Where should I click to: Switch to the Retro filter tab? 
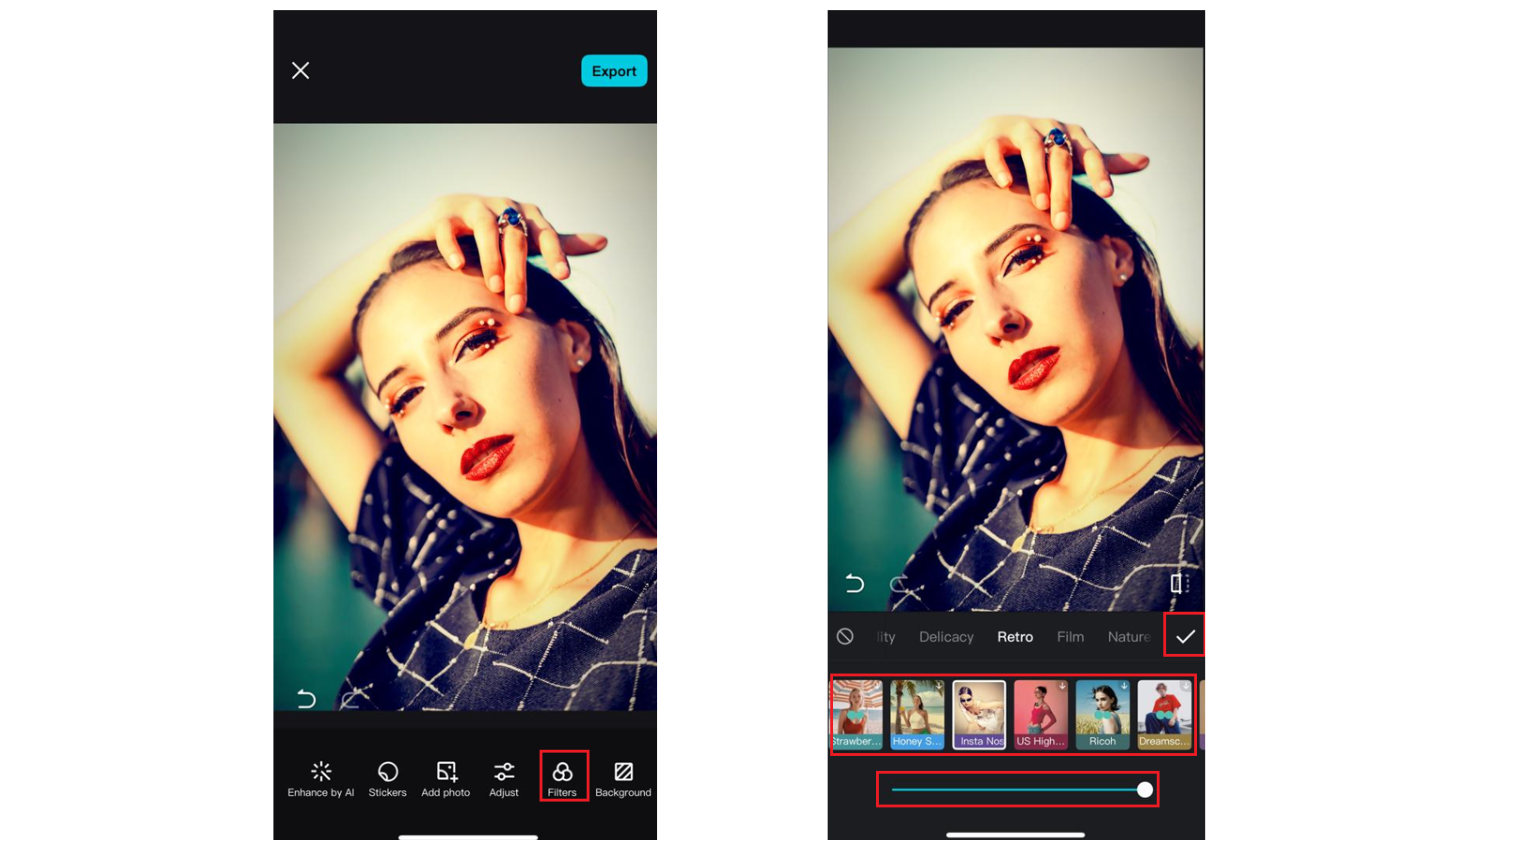pos(1015,637)
